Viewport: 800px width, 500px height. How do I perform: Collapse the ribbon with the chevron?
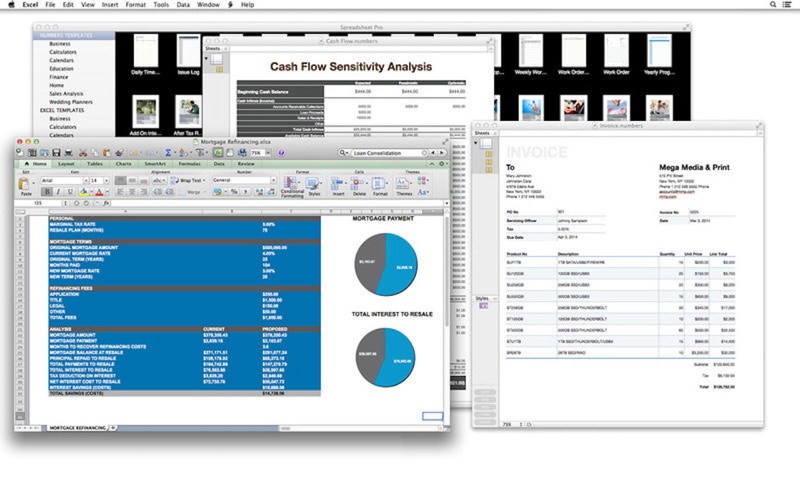pos(432,164)
